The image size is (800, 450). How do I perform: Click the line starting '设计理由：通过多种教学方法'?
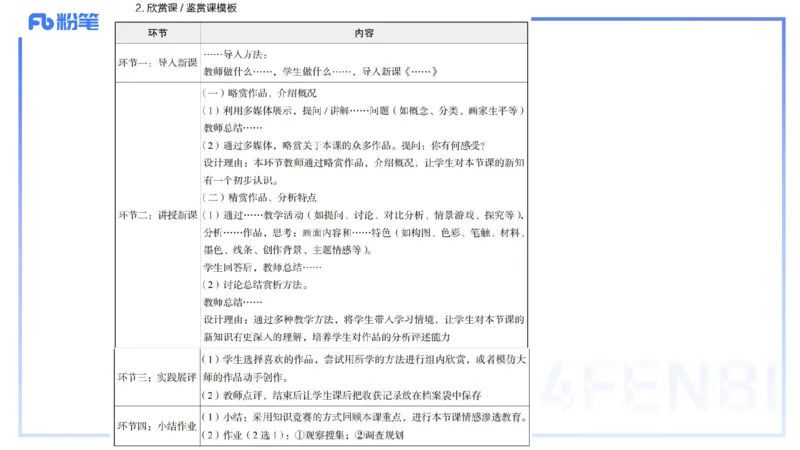tap(364, 320)
